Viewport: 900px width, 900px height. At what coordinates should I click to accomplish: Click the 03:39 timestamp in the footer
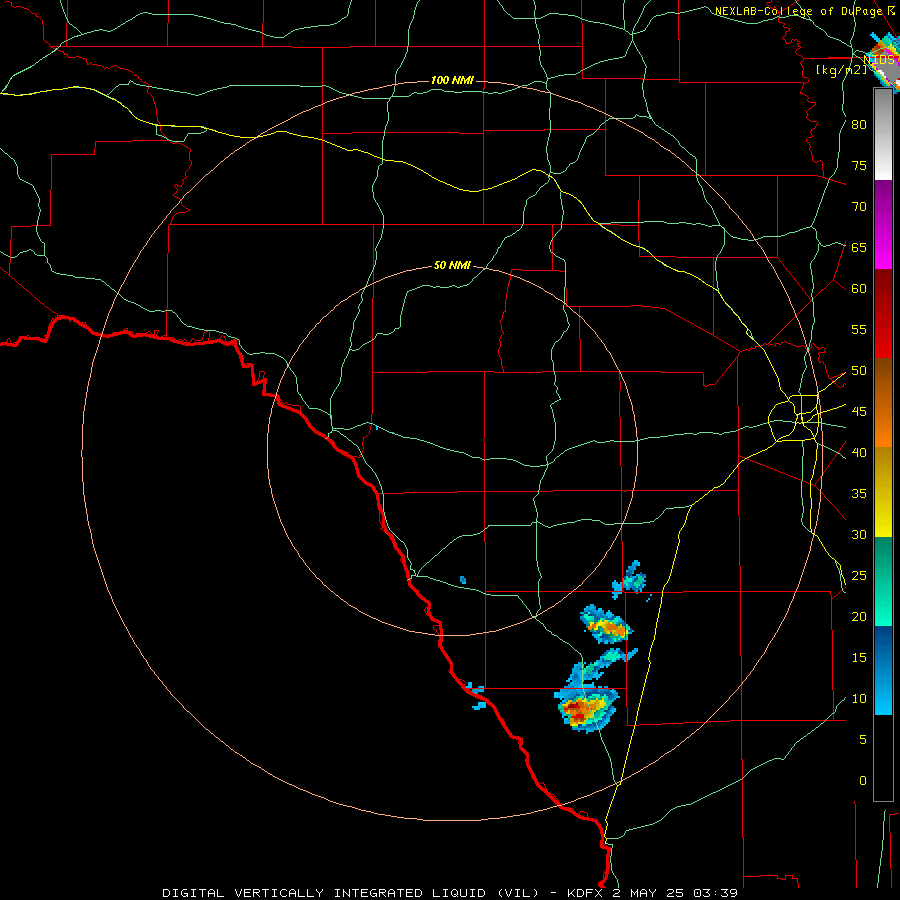pyautogui.click(x=715, y=893)
